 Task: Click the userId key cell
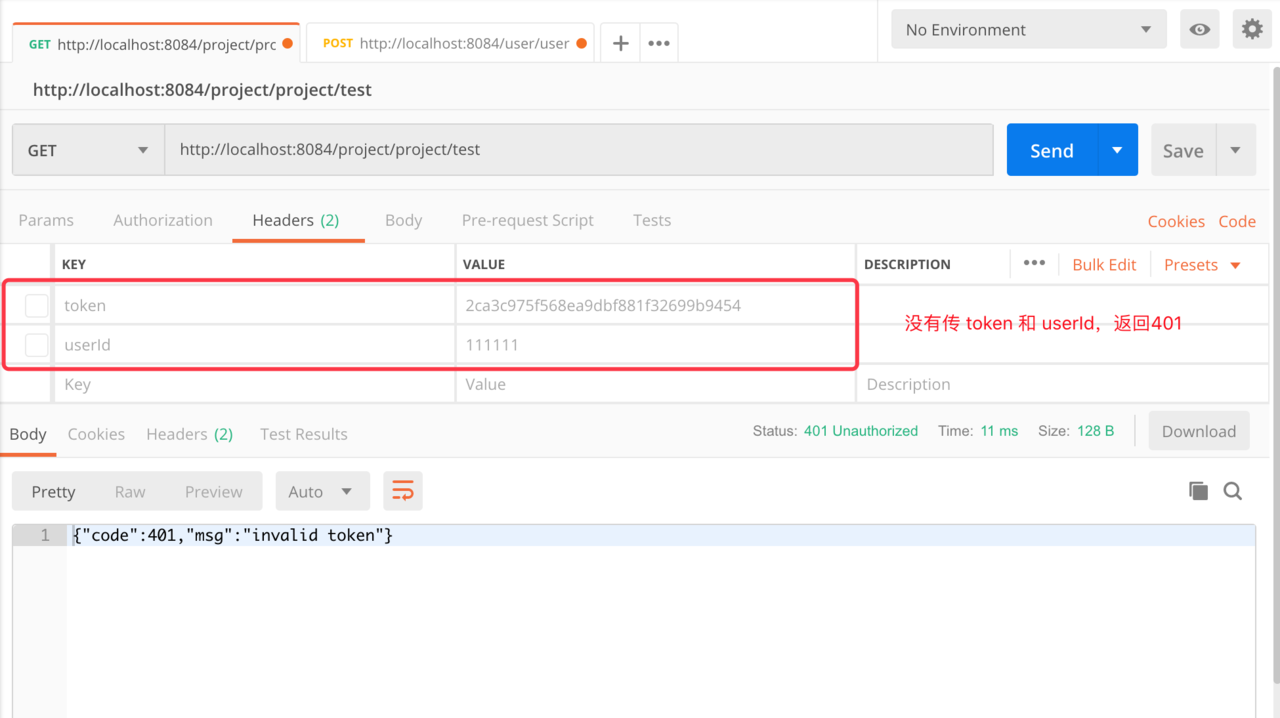tap(254, 345)
